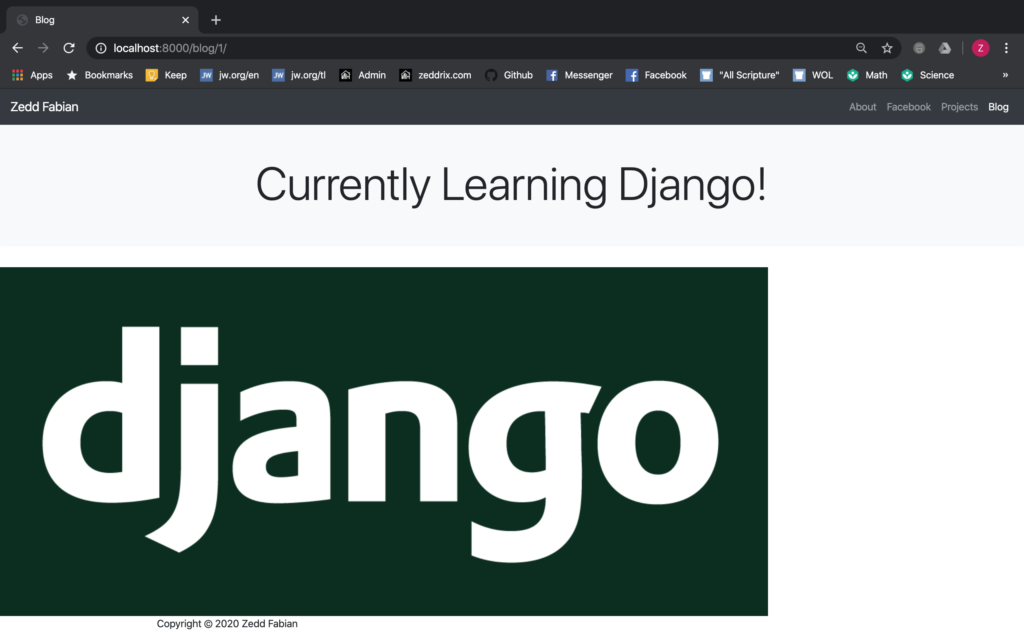Open the Keep bookmark
This screenshot has height=640, width=1024.
click(166, 75)
